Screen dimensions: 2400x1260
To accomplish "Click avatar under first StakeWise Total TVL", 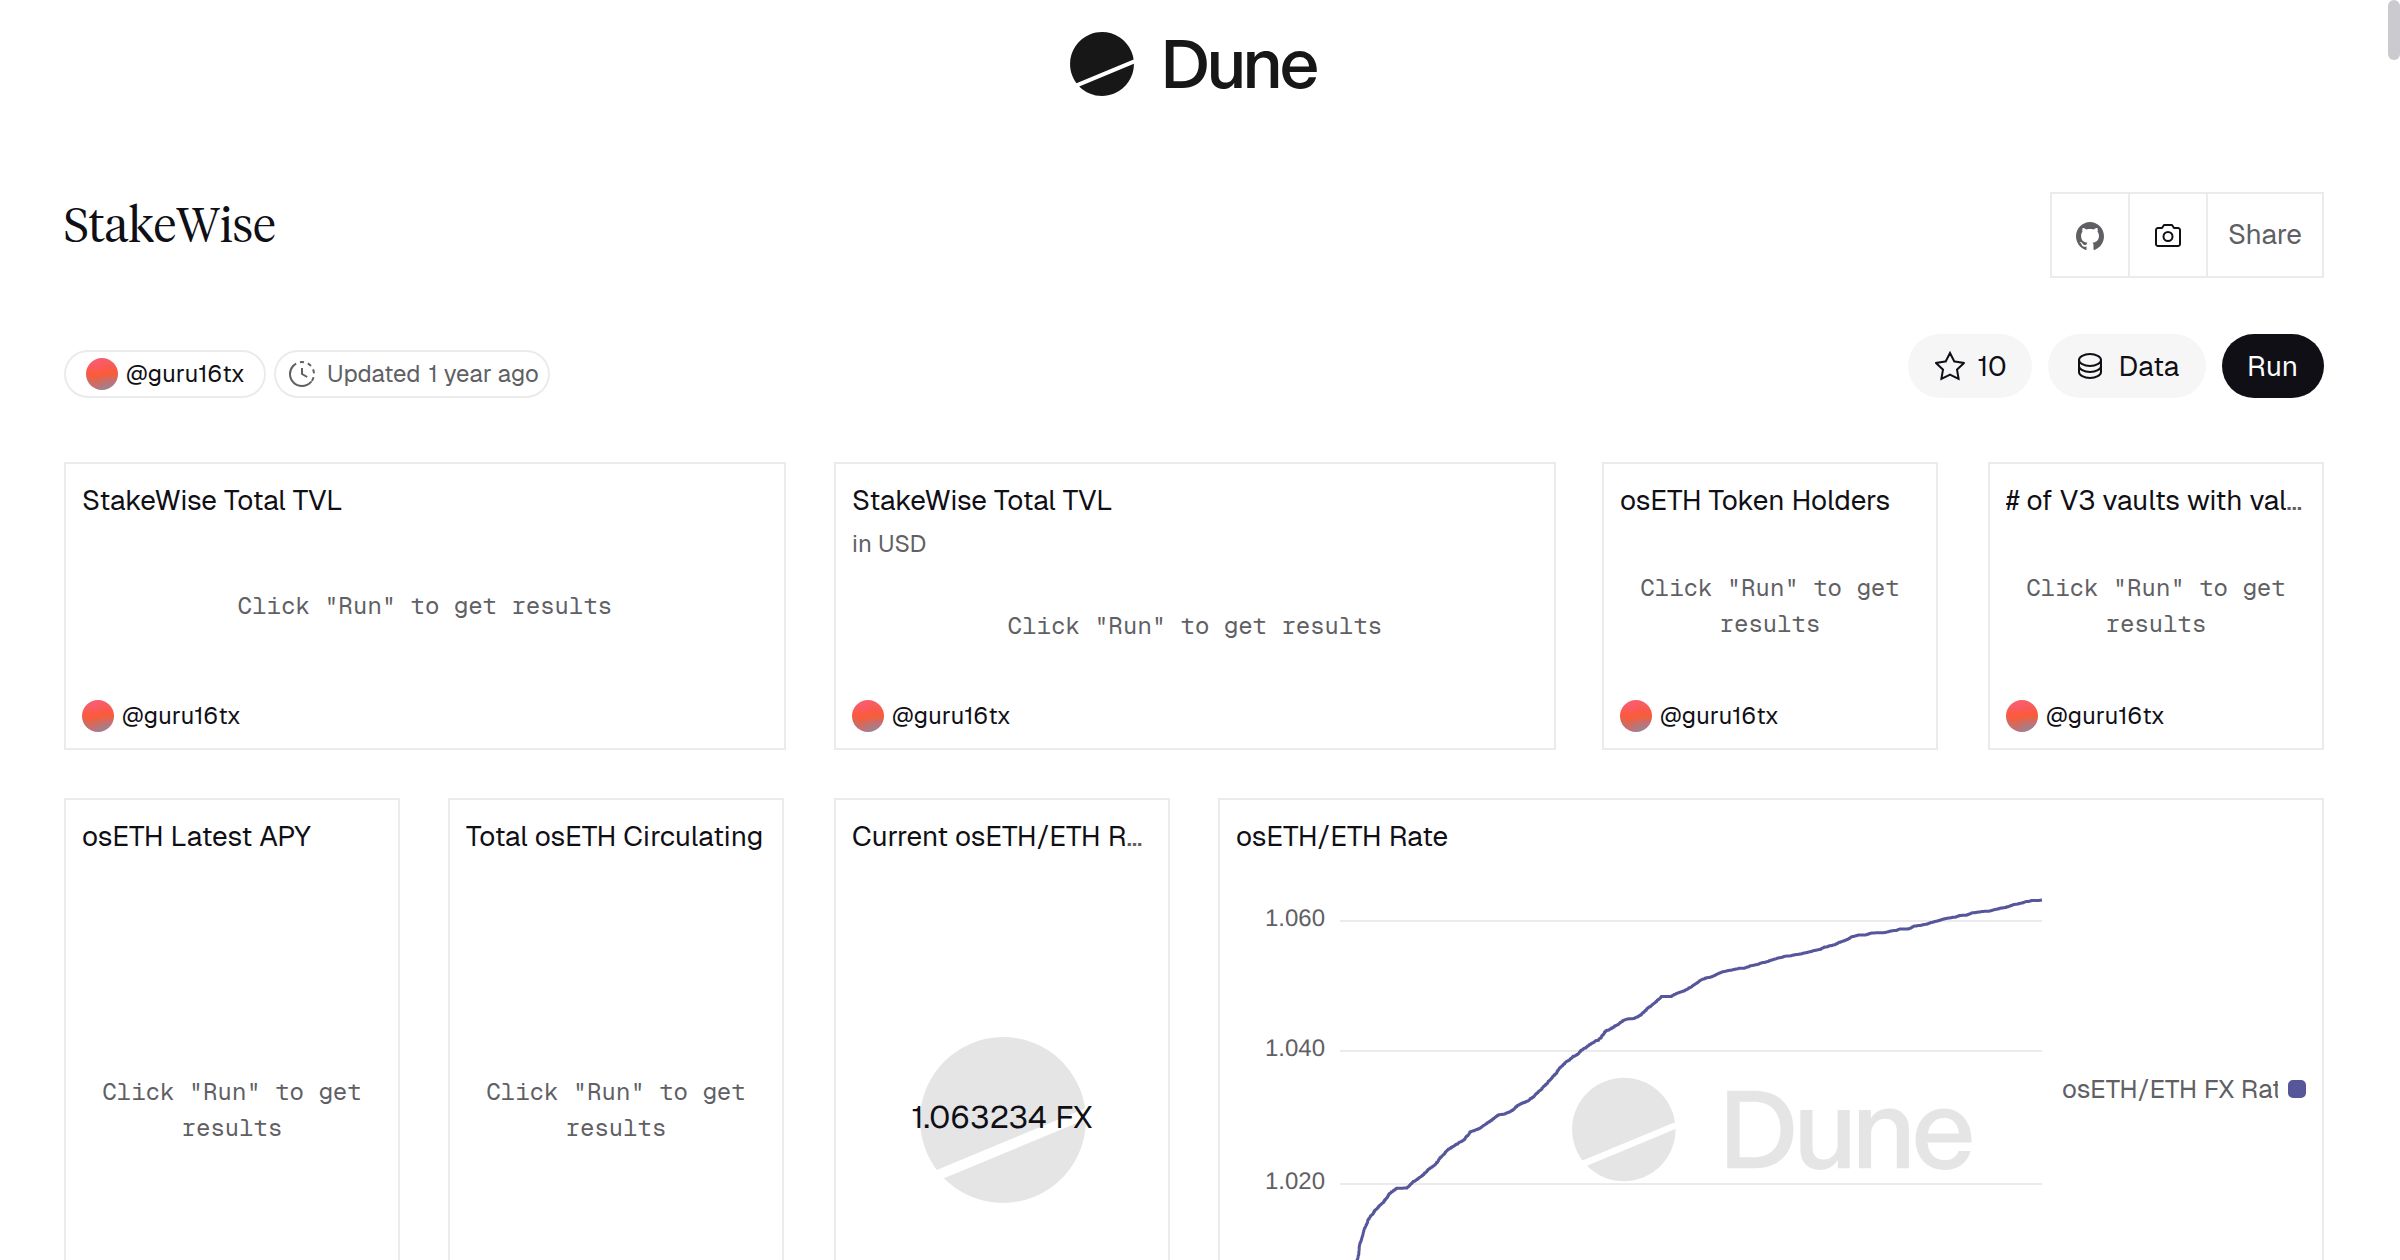I will (98, 716).
